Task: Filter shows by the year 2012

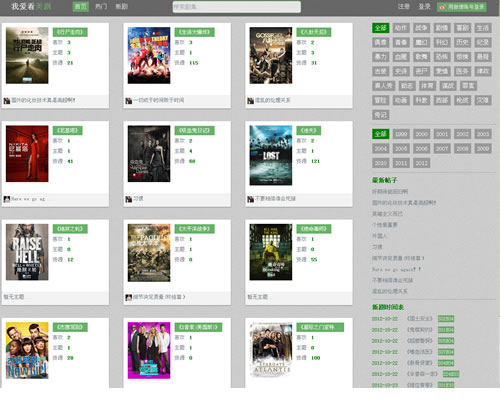Action: pos(421,163)
